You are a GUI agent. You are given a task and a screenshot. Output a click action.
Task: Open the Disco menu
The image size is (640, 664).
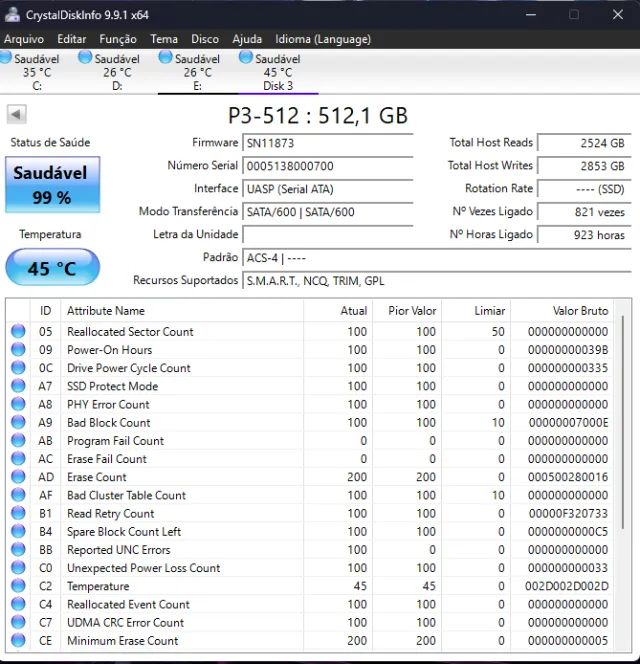(205, 39)
